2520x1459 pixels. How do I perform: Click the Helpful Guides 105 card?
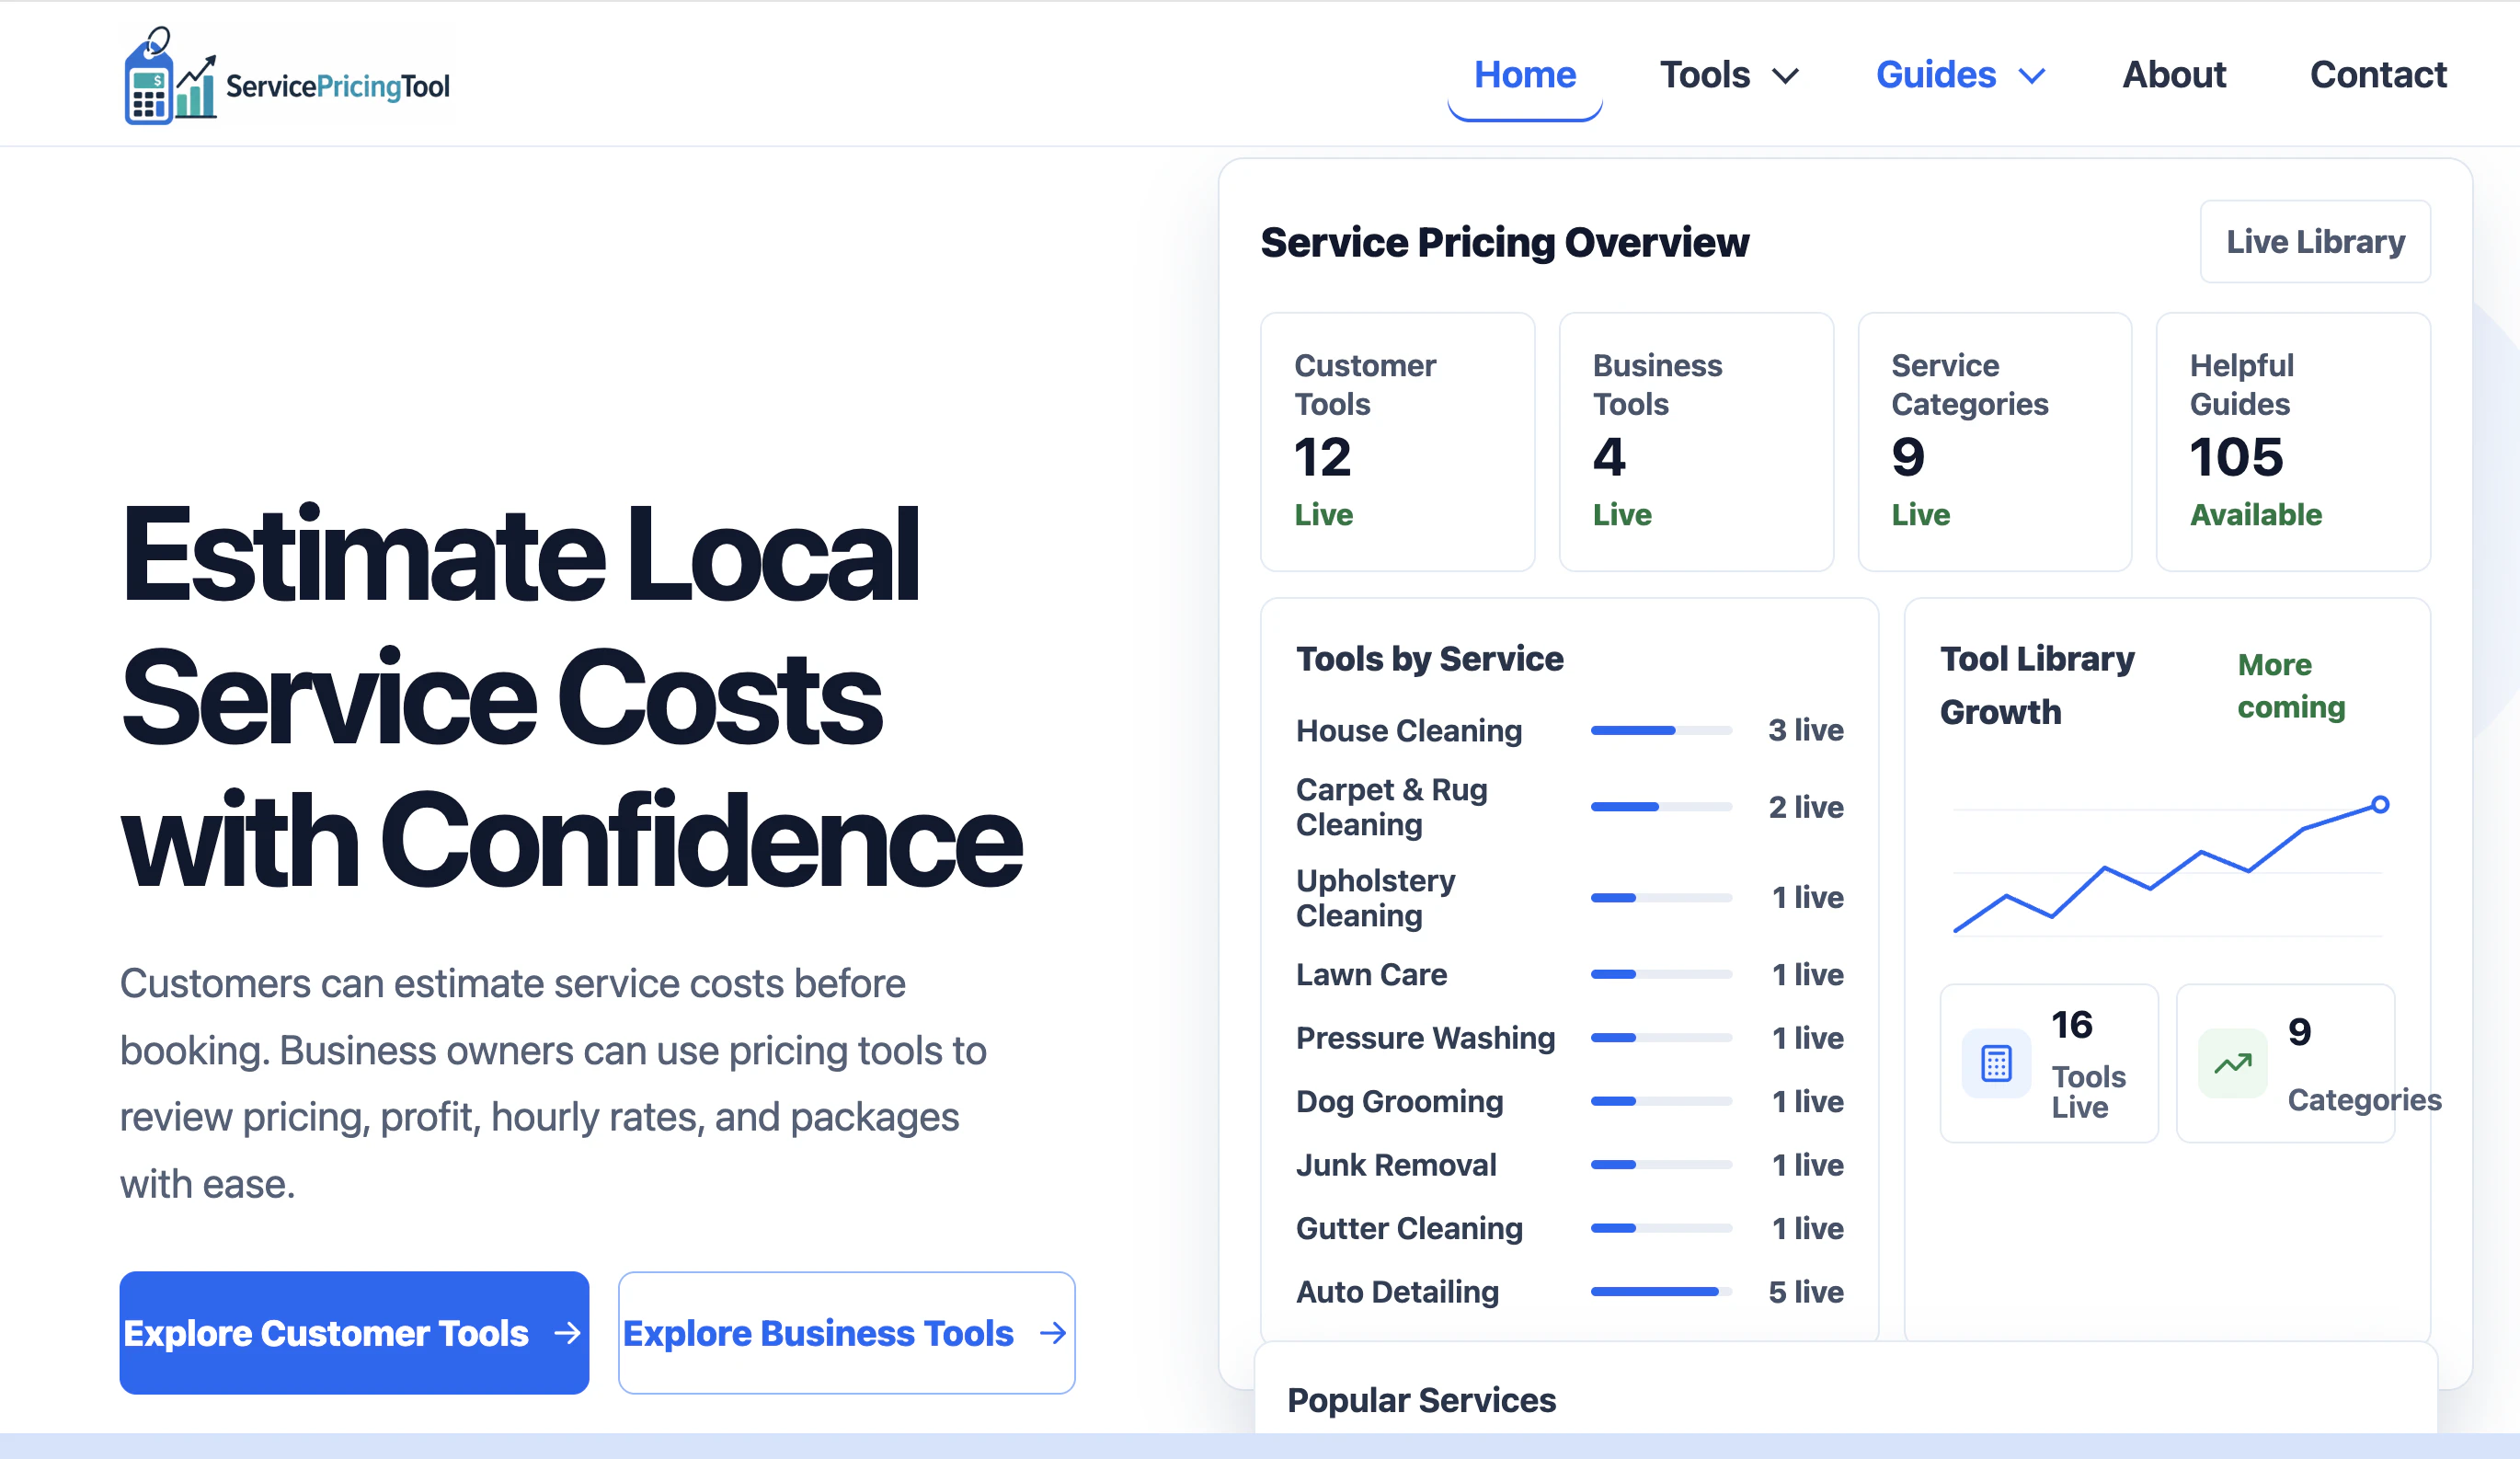pos(2293,441)
